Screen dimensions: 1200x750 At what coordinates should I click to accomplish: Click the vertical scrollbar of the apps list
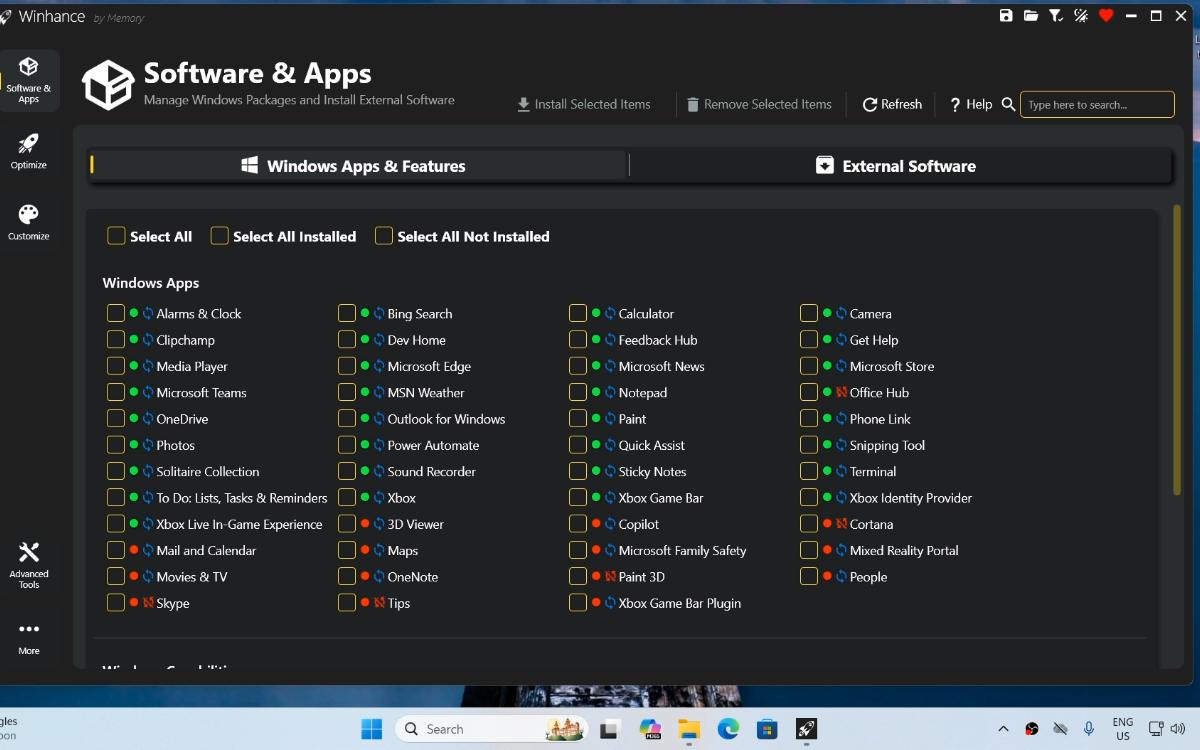[1176, 350]
